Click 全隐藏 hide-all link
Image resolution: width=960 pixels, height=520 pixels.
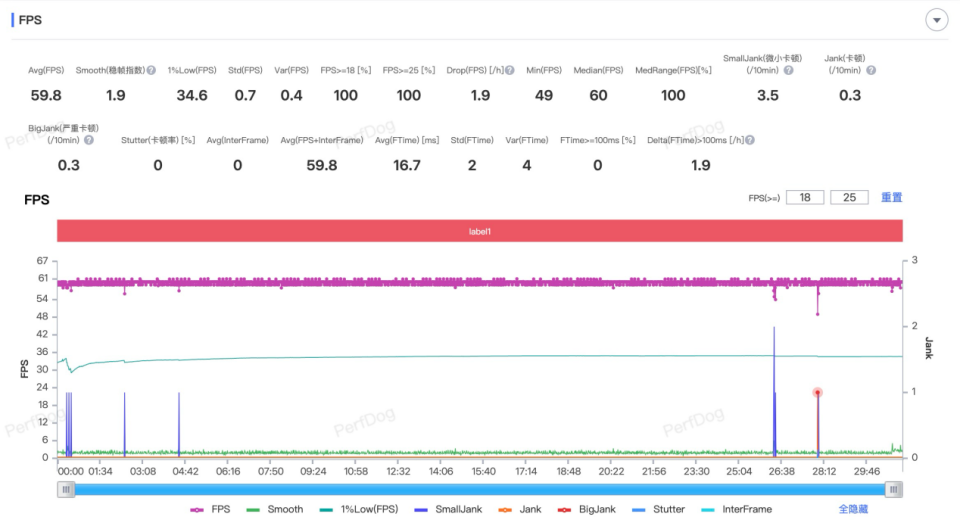[853, 509]
